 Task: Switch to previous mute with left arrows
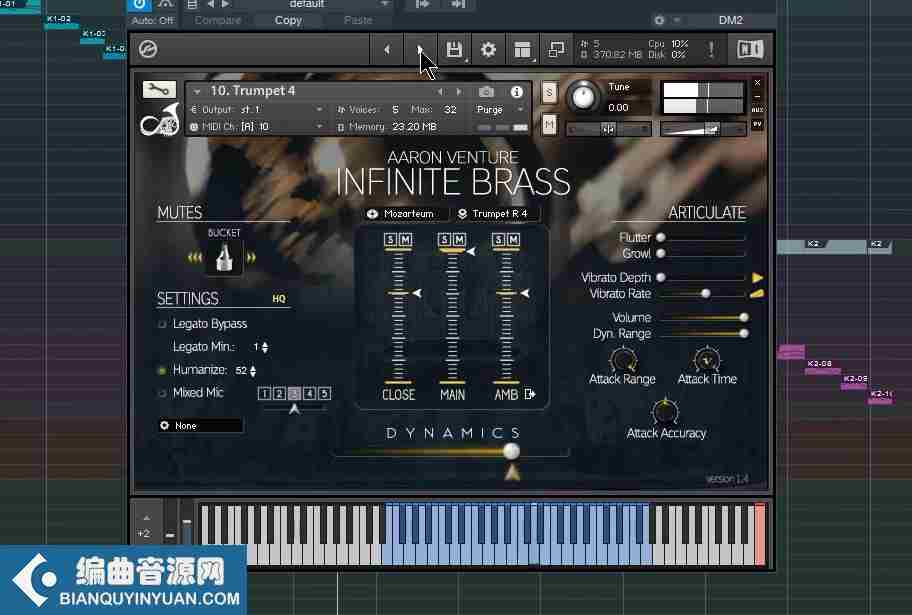click(195, 257)
